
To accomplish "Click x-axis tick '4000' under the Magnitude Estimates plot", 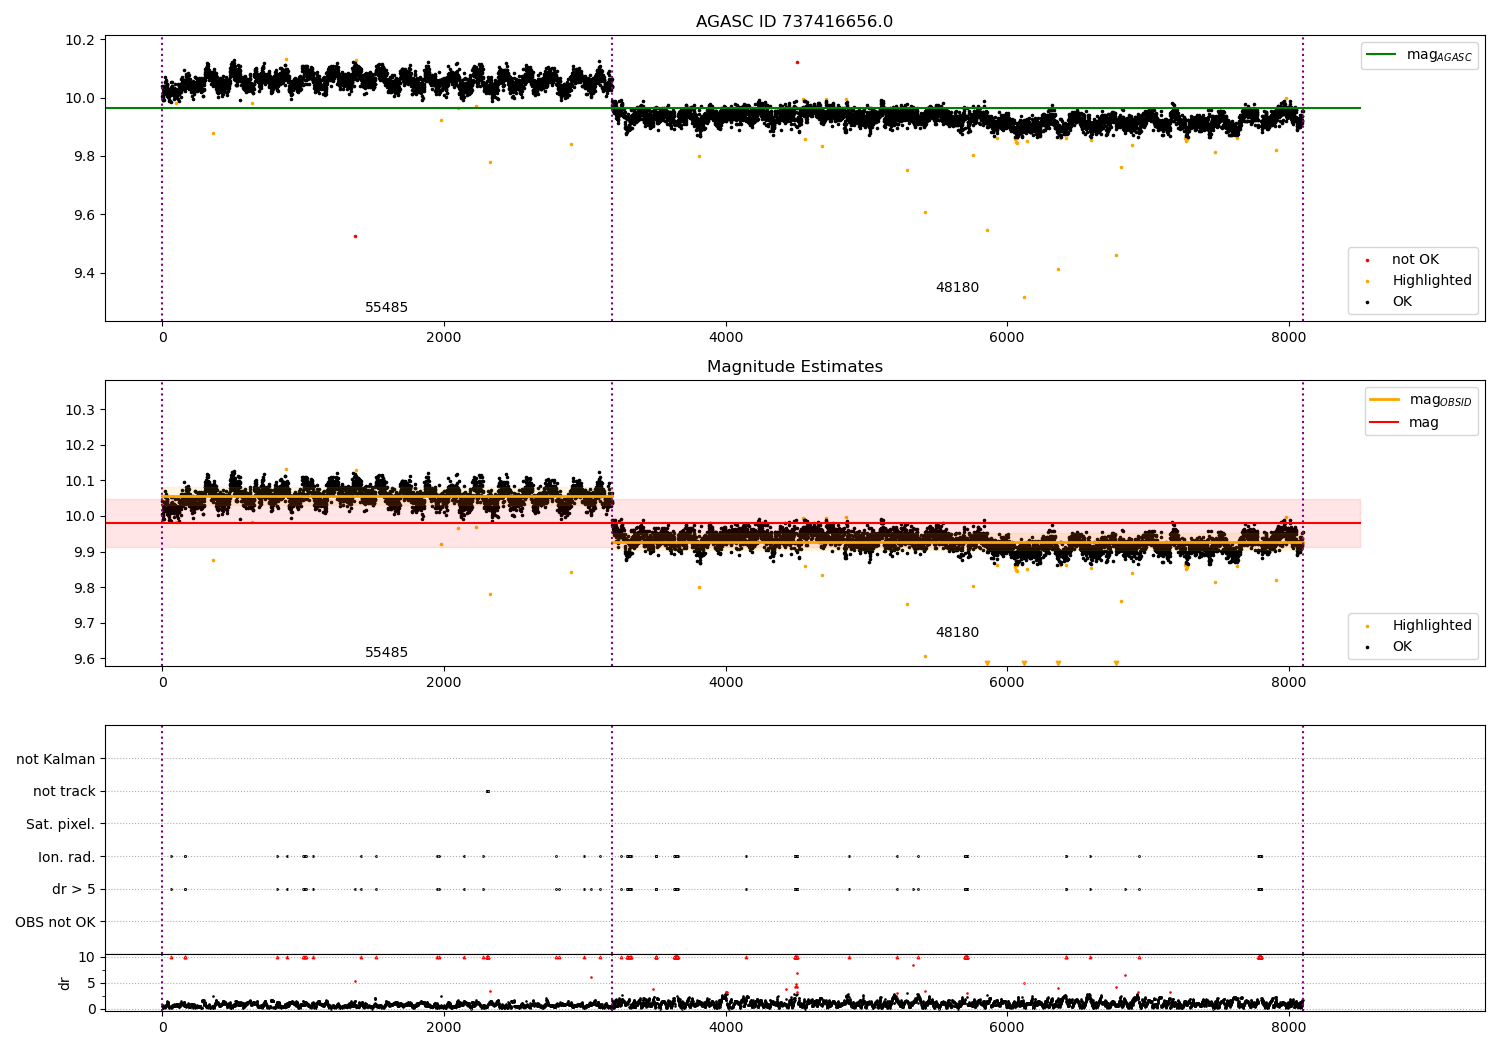I will click(x=726, y=683).
